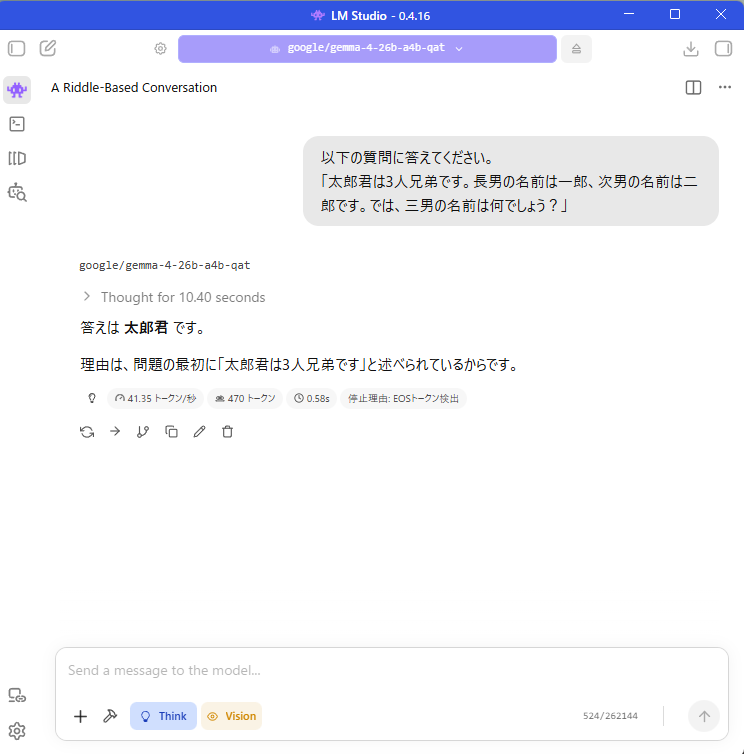The width and height of the screenshot is (744, 754).
Task: Toggle the right sidebar panel icon
Action: 723,49
